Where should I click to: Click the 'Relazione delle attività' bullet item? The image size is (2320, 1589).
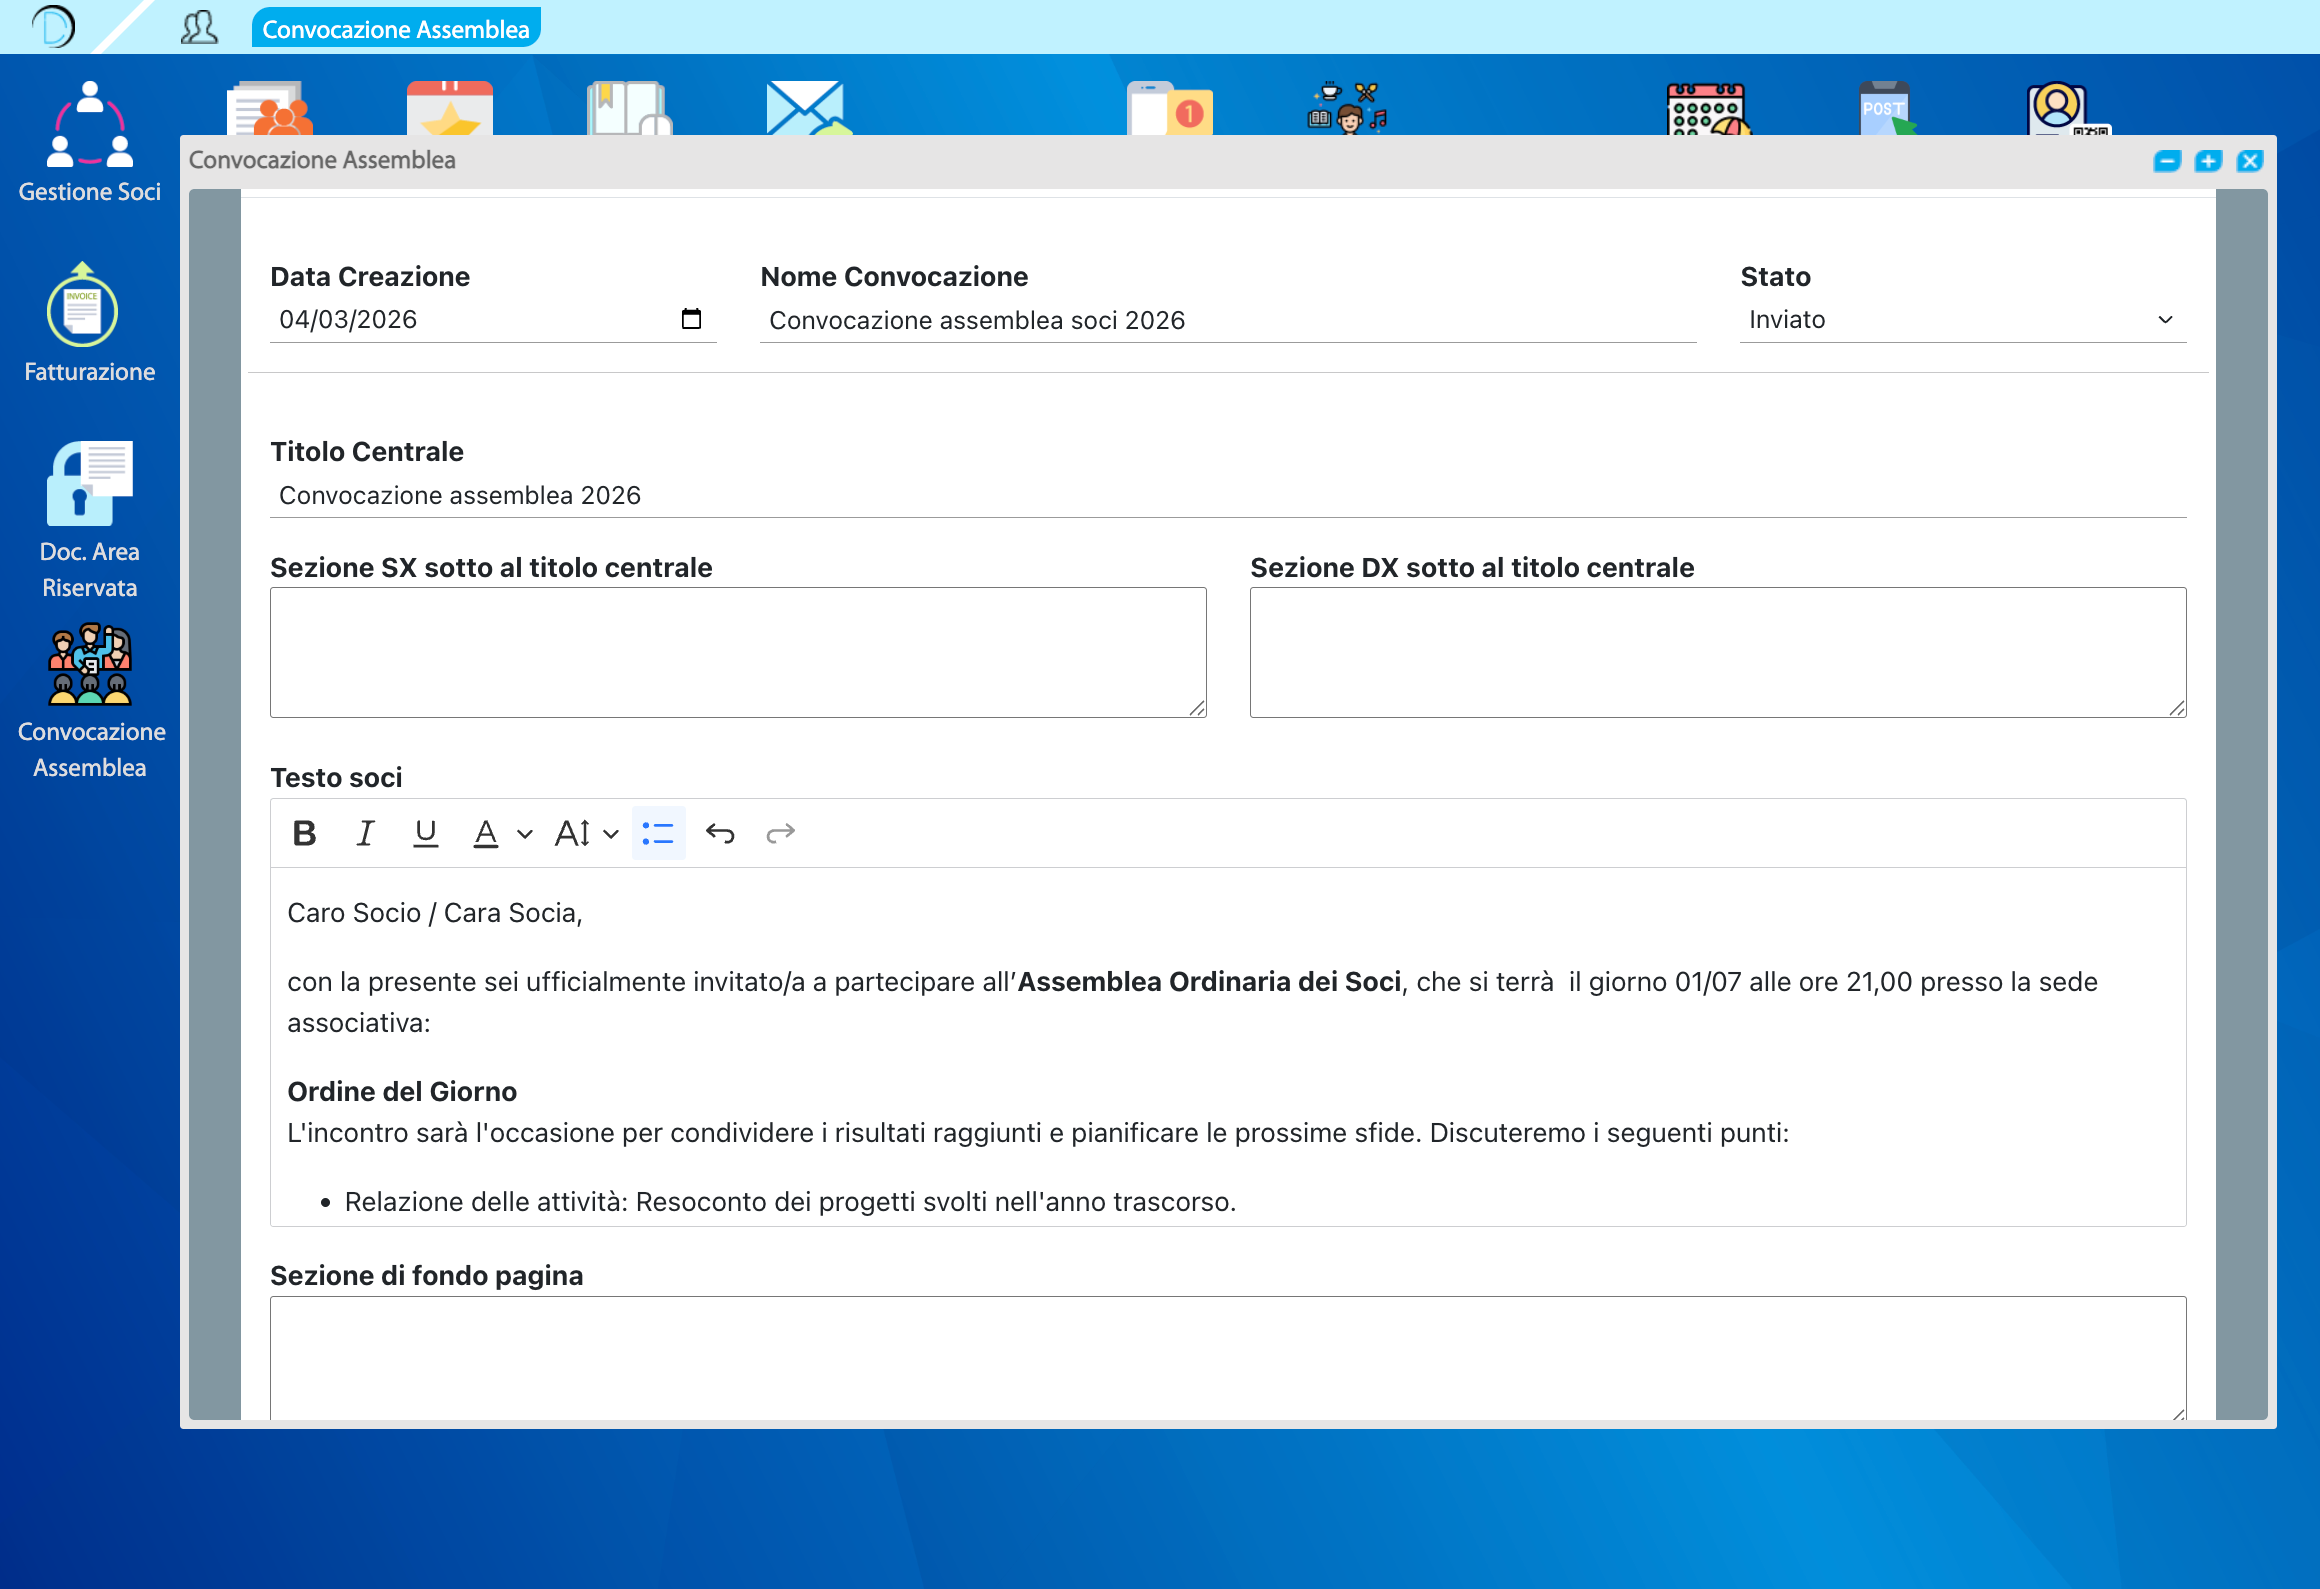coord(790,1202)
